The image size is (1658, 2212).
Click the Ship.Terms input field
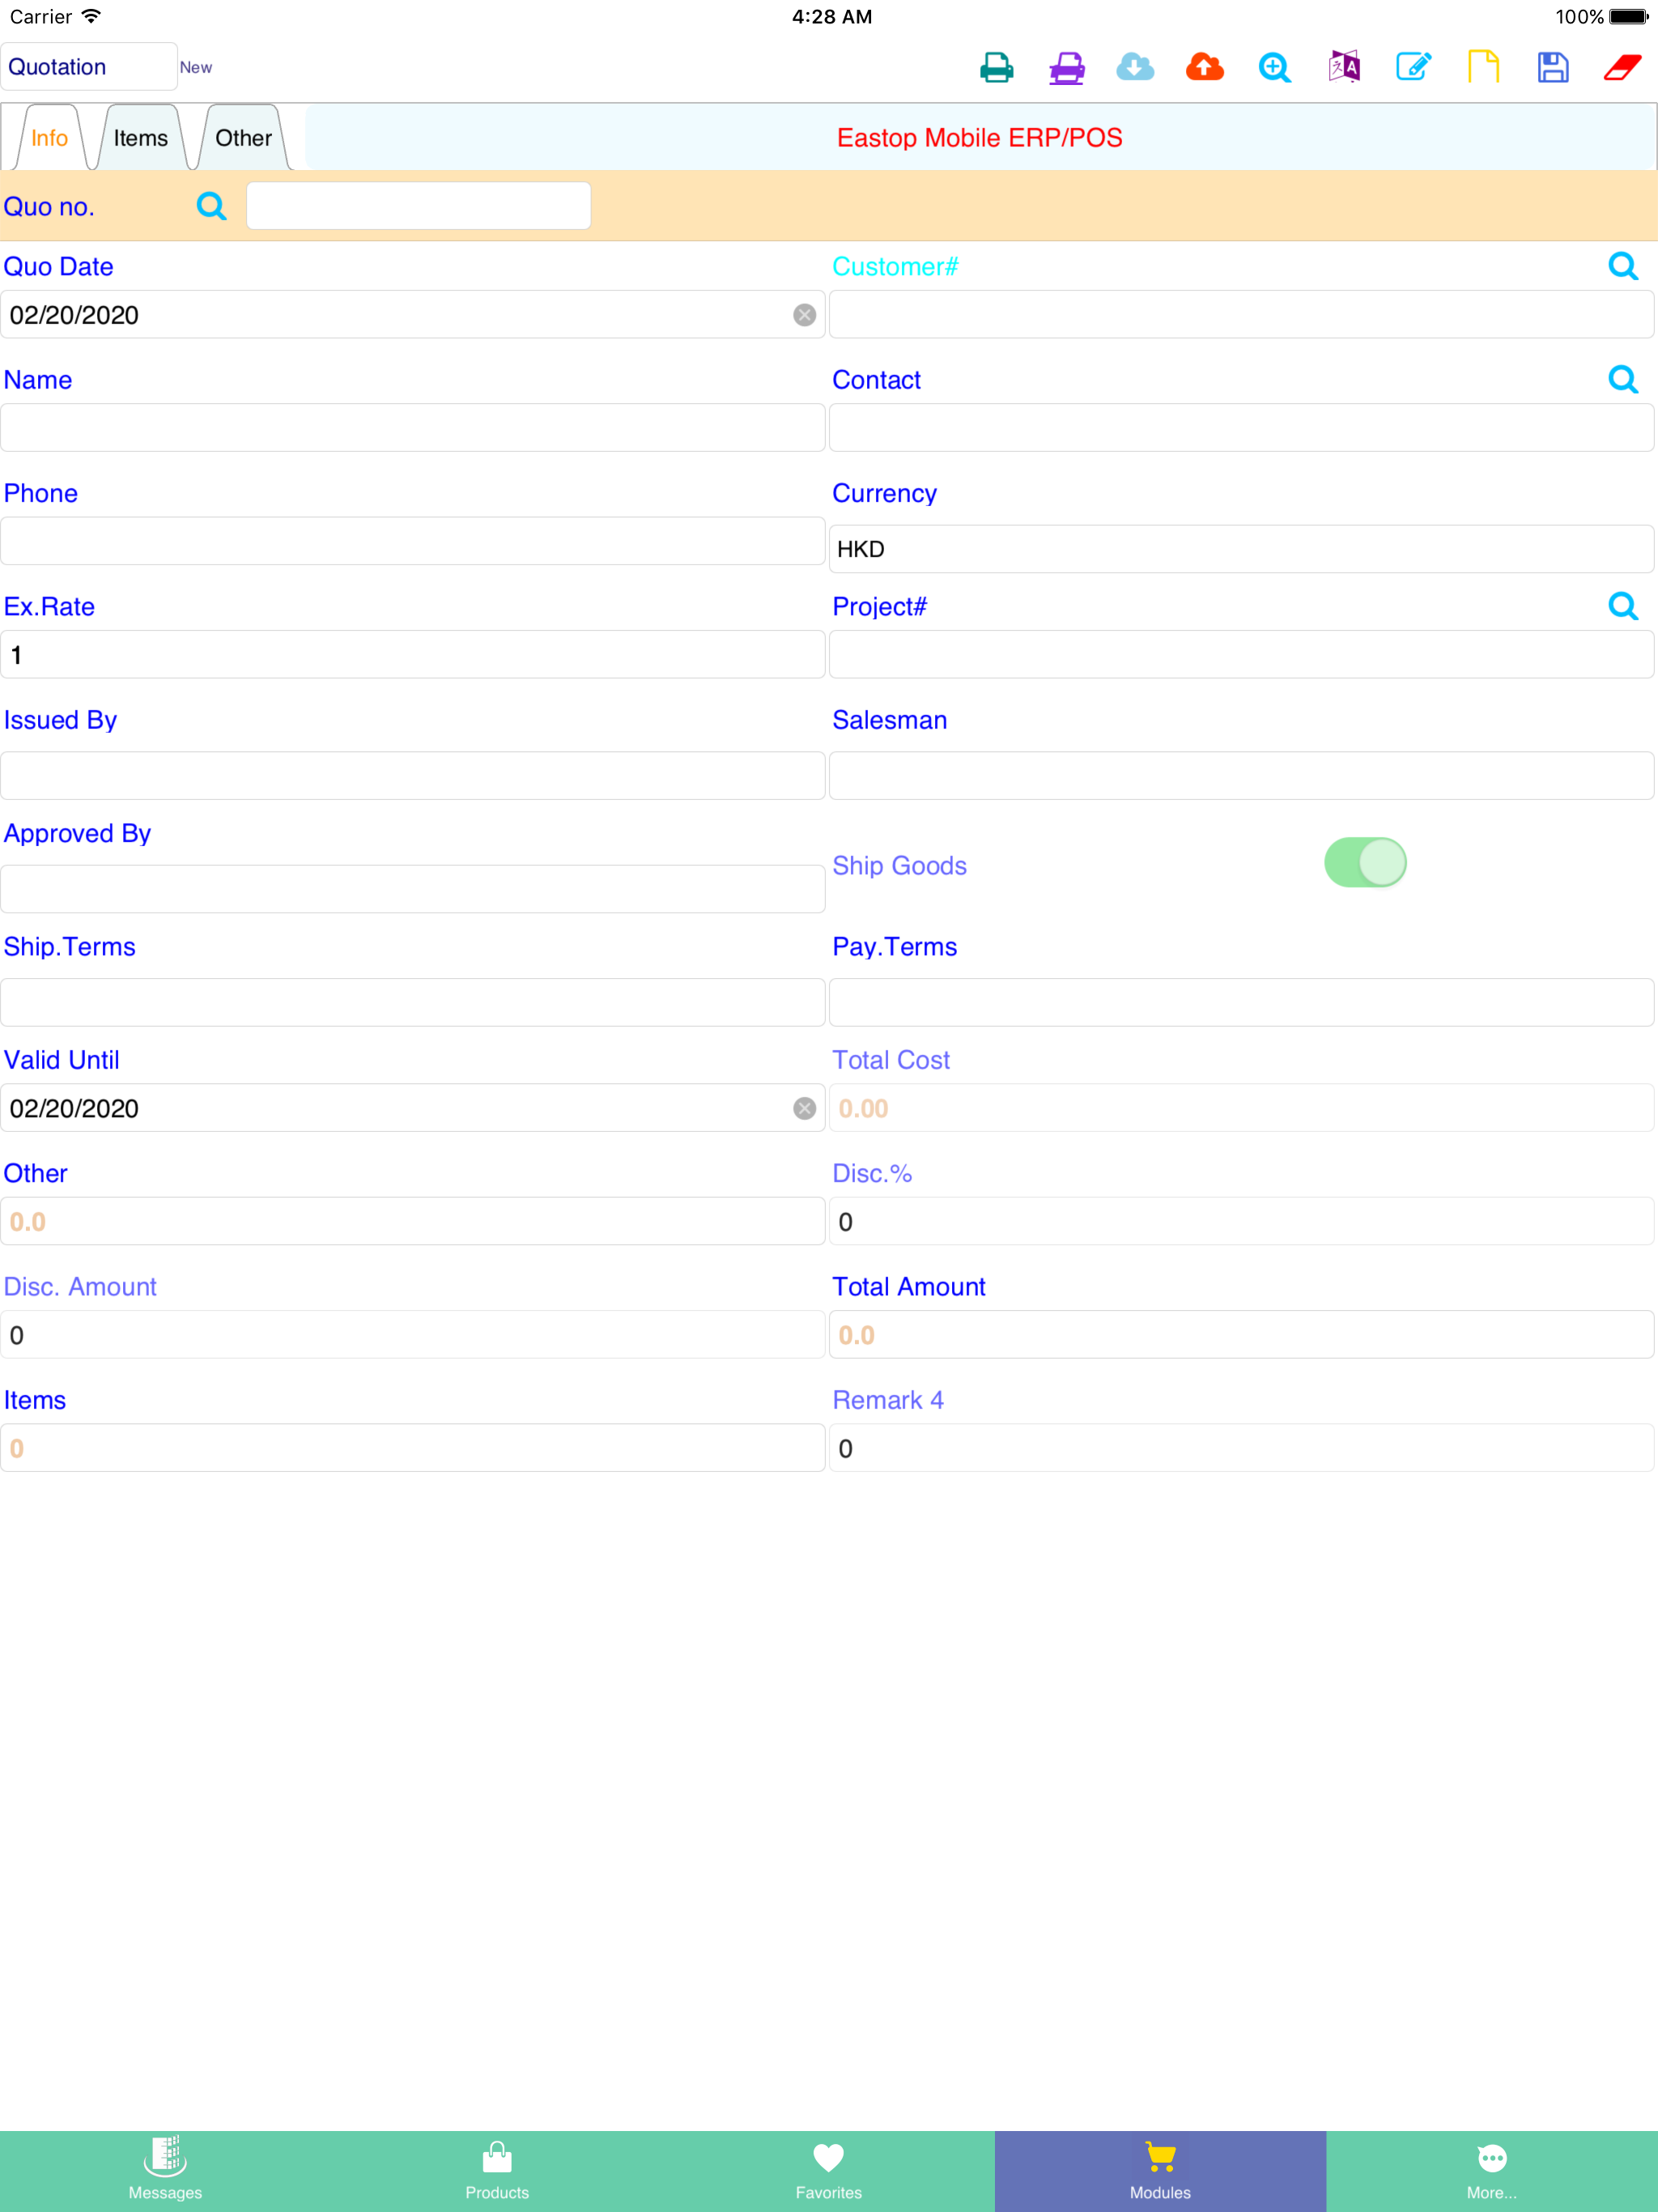(x=412, y=1003)
